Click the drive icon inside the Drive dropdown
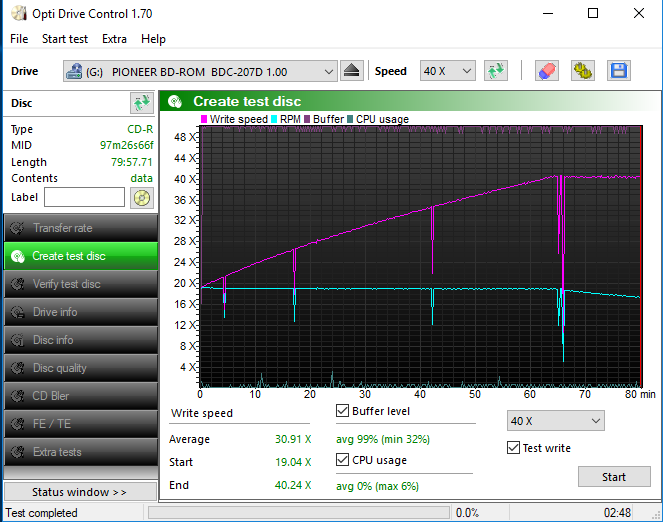Viewport: 663px width, 522px height. point(74,71)
